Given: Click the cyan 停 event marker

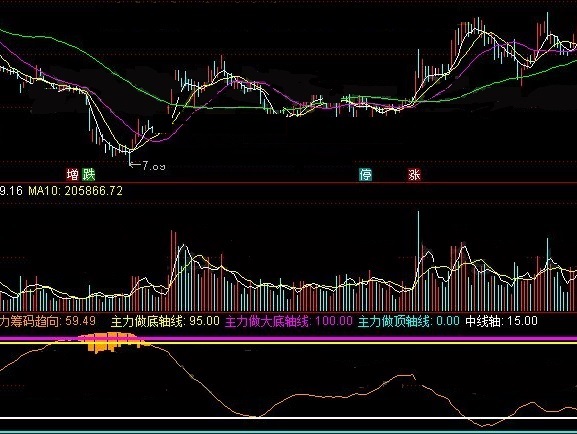Looking at the screenshot, I should click(365, 174).
